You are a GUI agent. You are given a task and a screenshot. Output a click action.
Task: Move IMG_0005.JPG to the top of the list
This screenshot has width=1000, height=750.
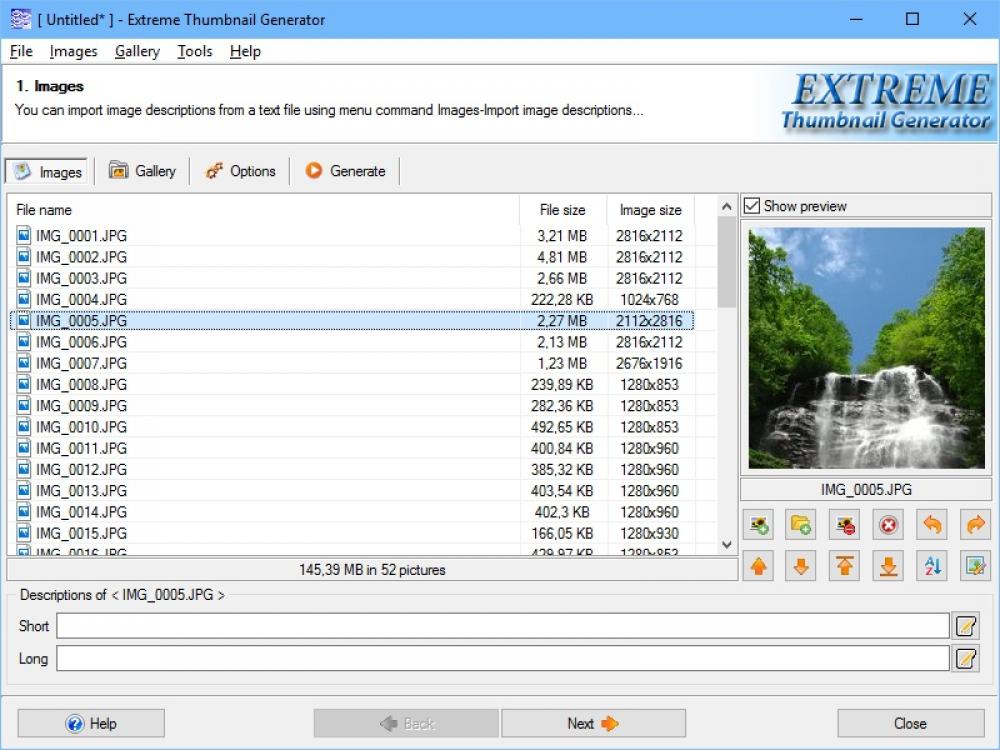pyautogui.click(x=845, y=566)
